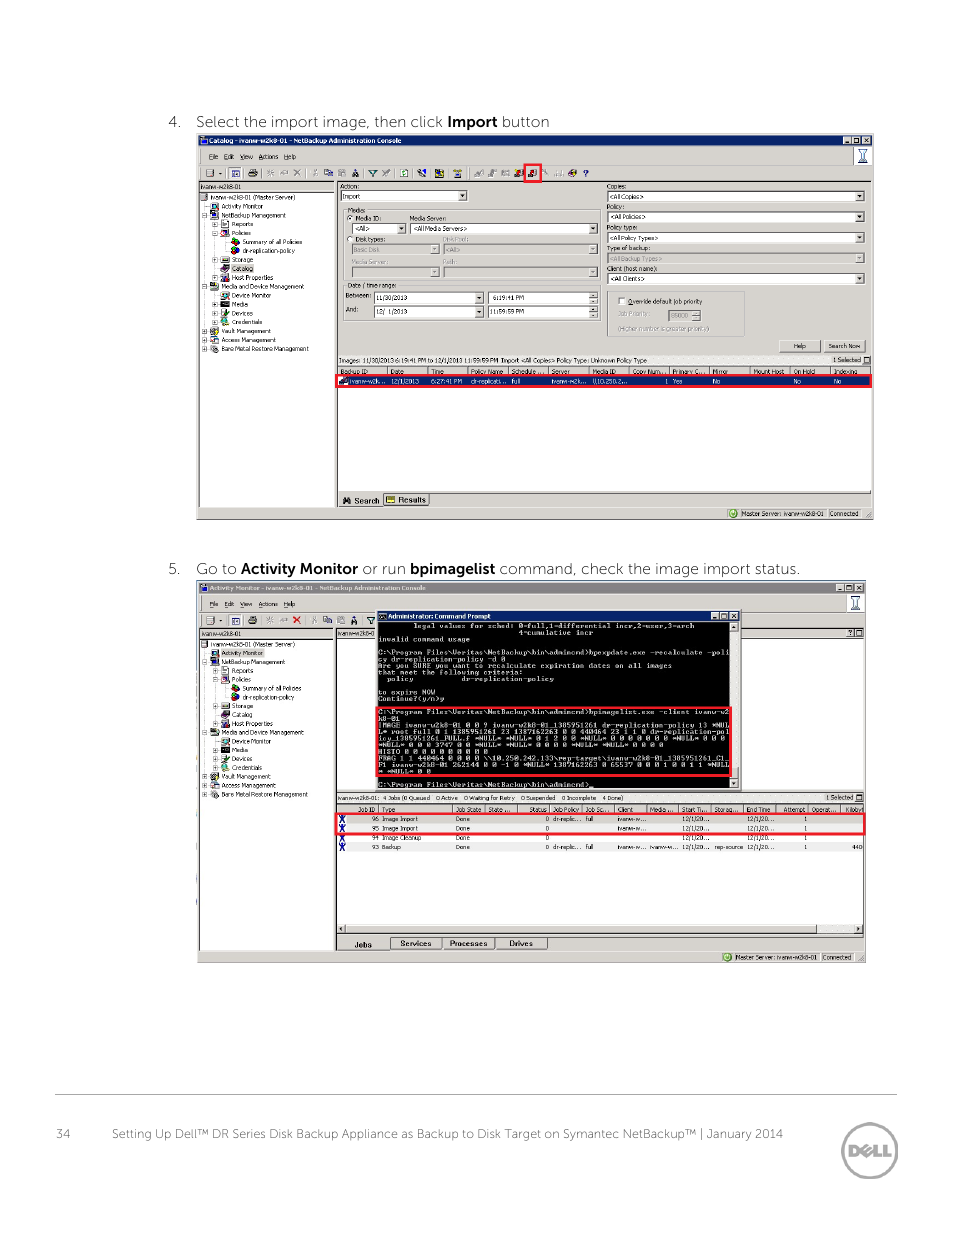Select Device Monitor in Catalog window tree
This screenshot has width=954, height=1235.
pos(251,296)
